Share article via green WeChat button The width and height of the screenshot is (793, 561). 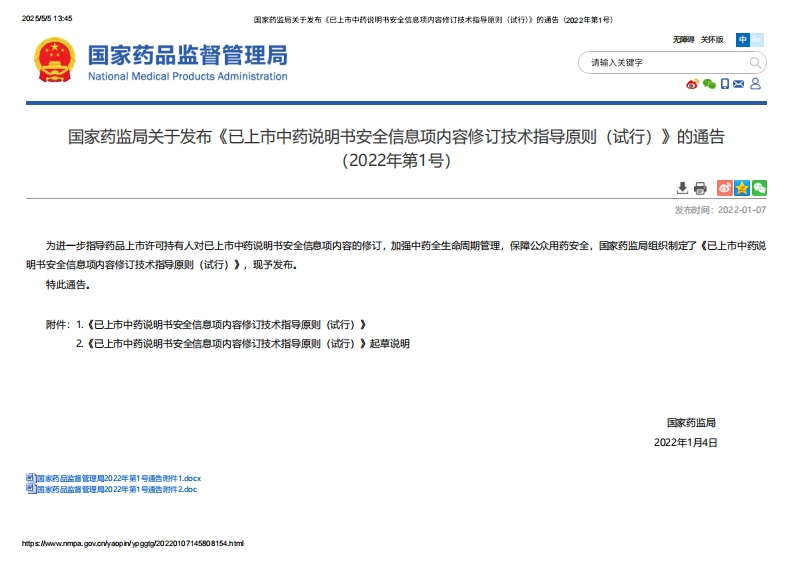759,188
